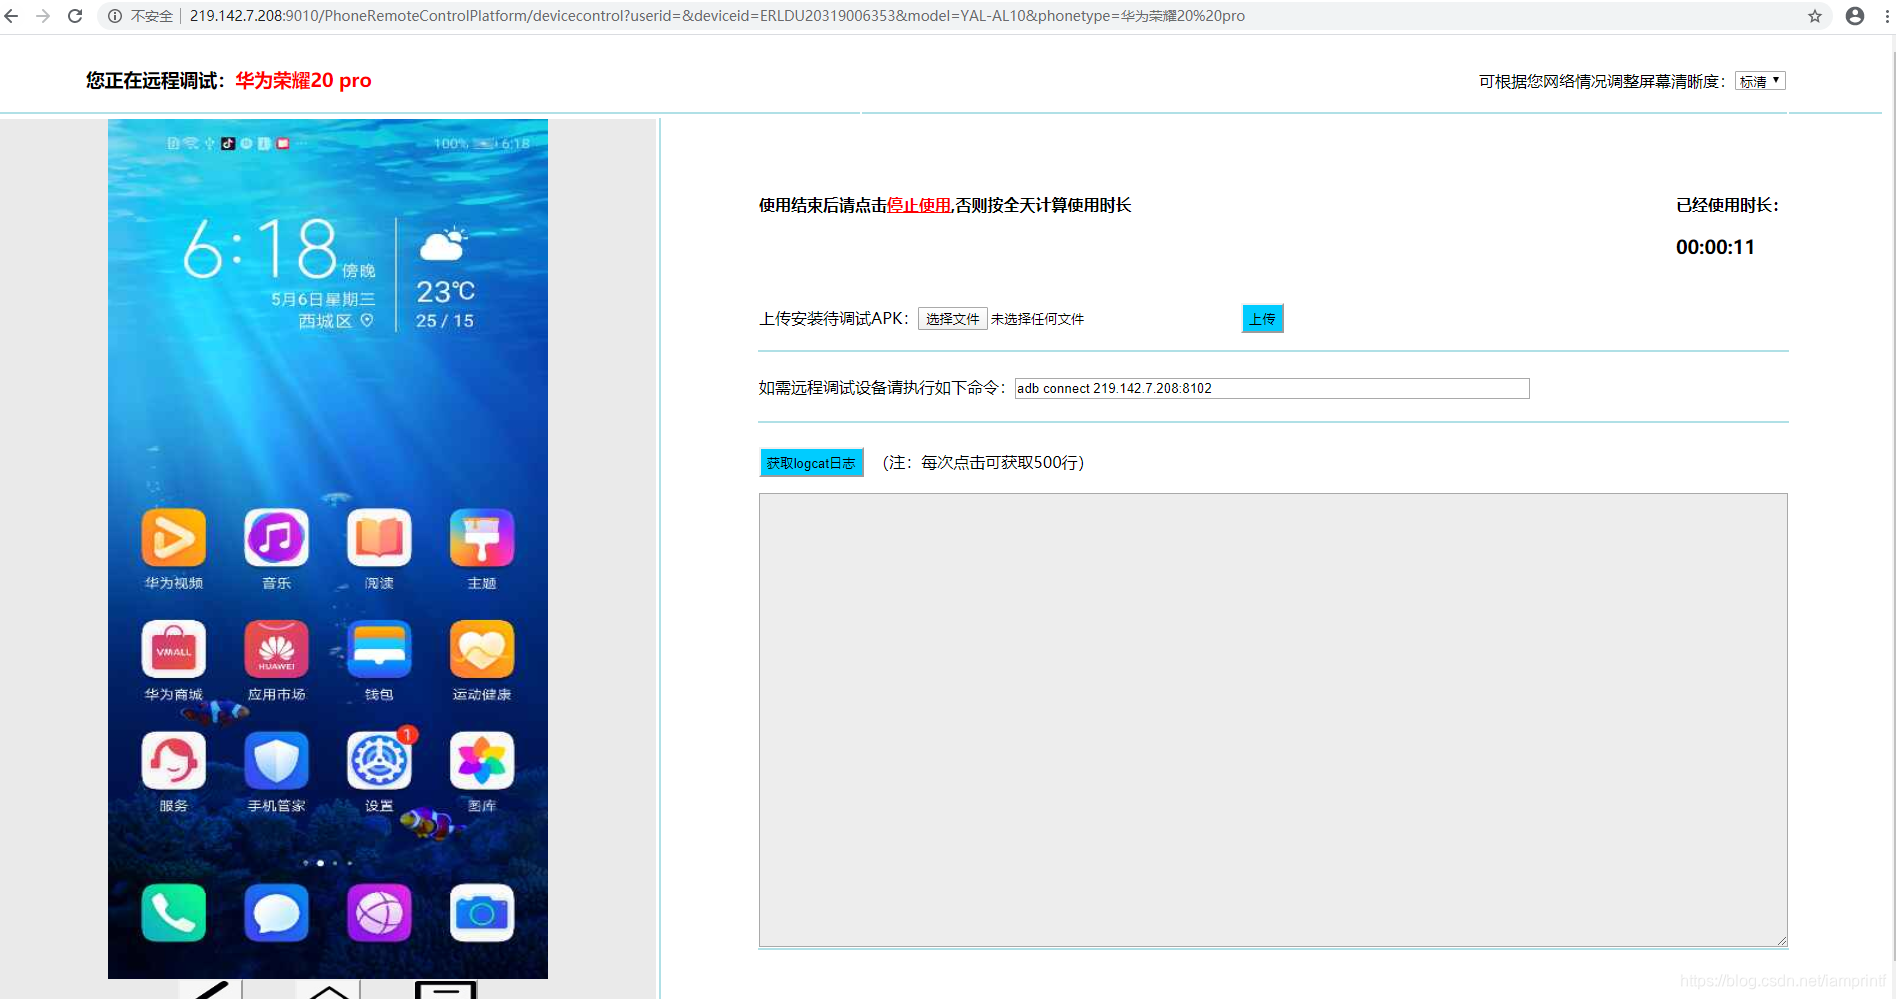The height and width of the screenshot is (999, 1896).
Task: Tap the second home page indicator dot
Action: point(320,864)
